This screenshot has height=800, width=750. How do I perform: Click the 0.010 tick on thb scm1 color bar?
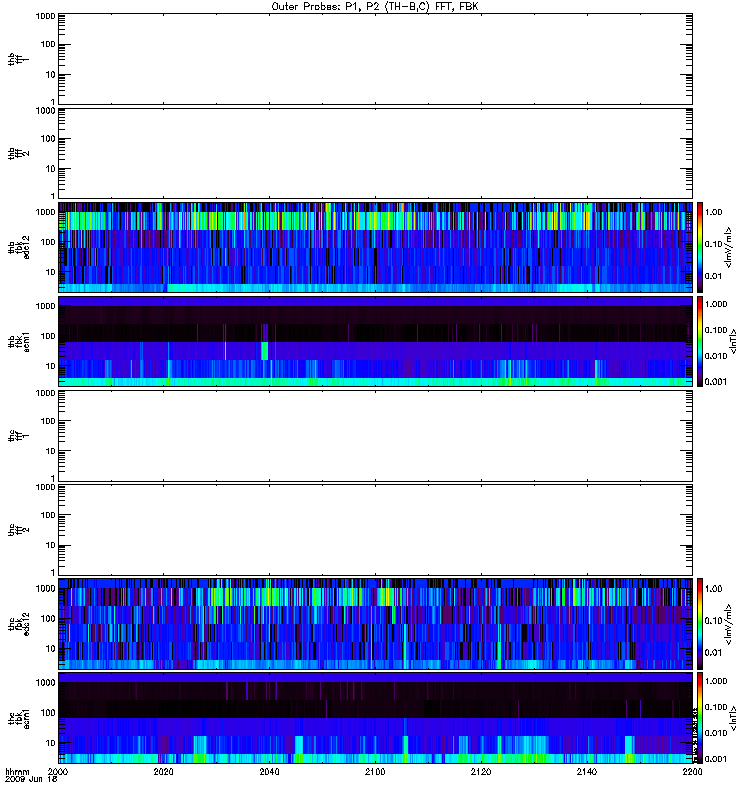click(716, 356)
